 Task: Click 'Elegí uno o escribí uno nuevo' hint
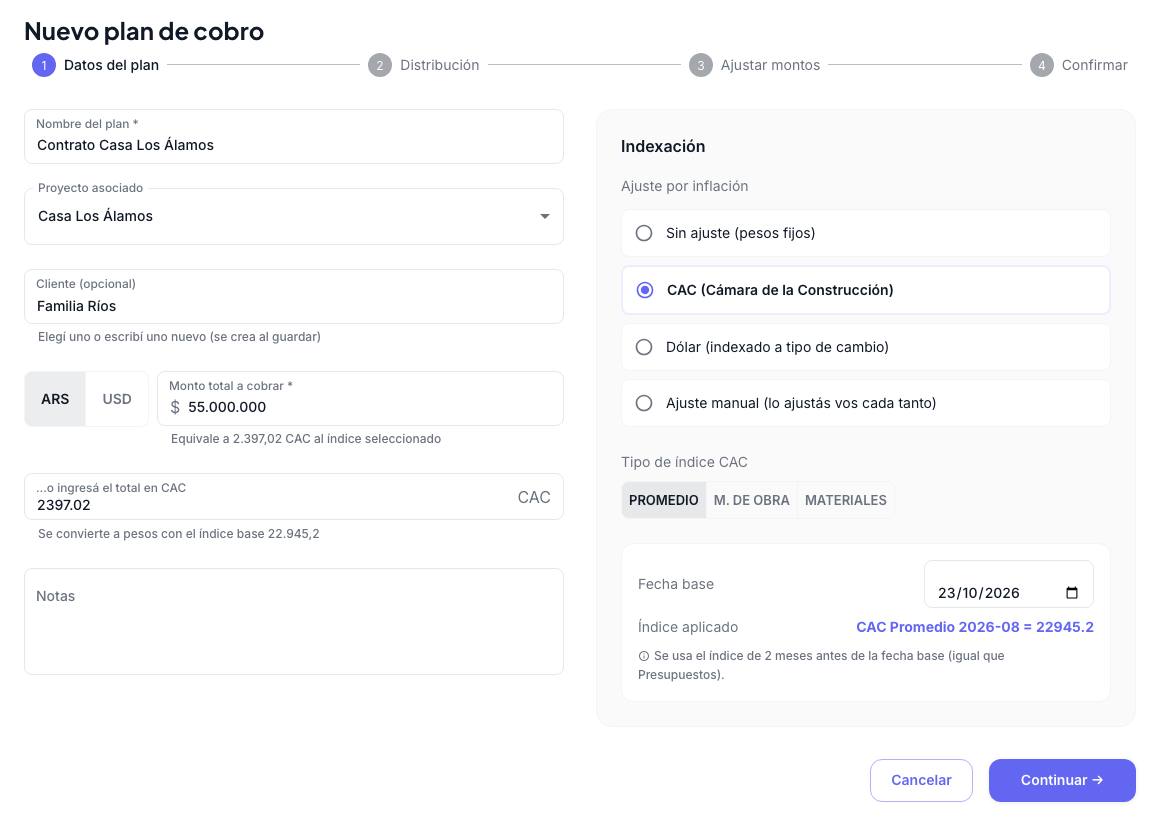[x=179, y=337]
